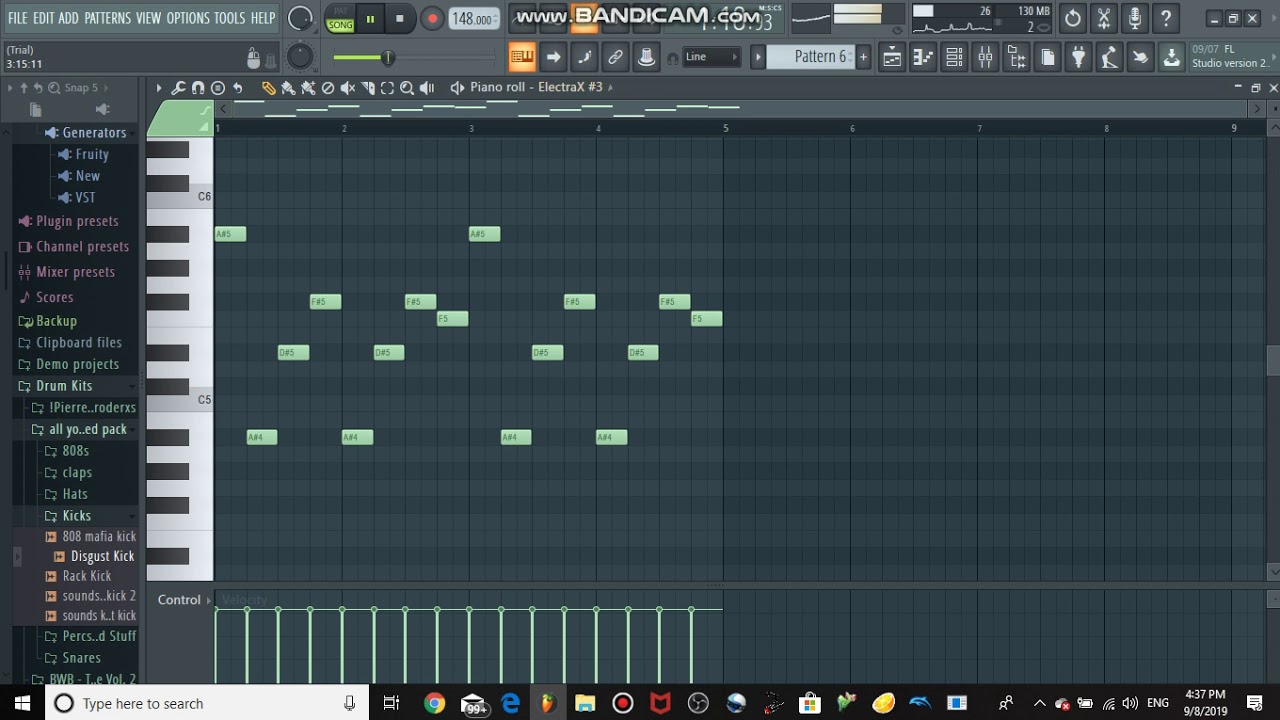This screenshot has height=720, width=1280.
Task: Click the undo history circular arrow icon
Action: (x=1073, y=18)
